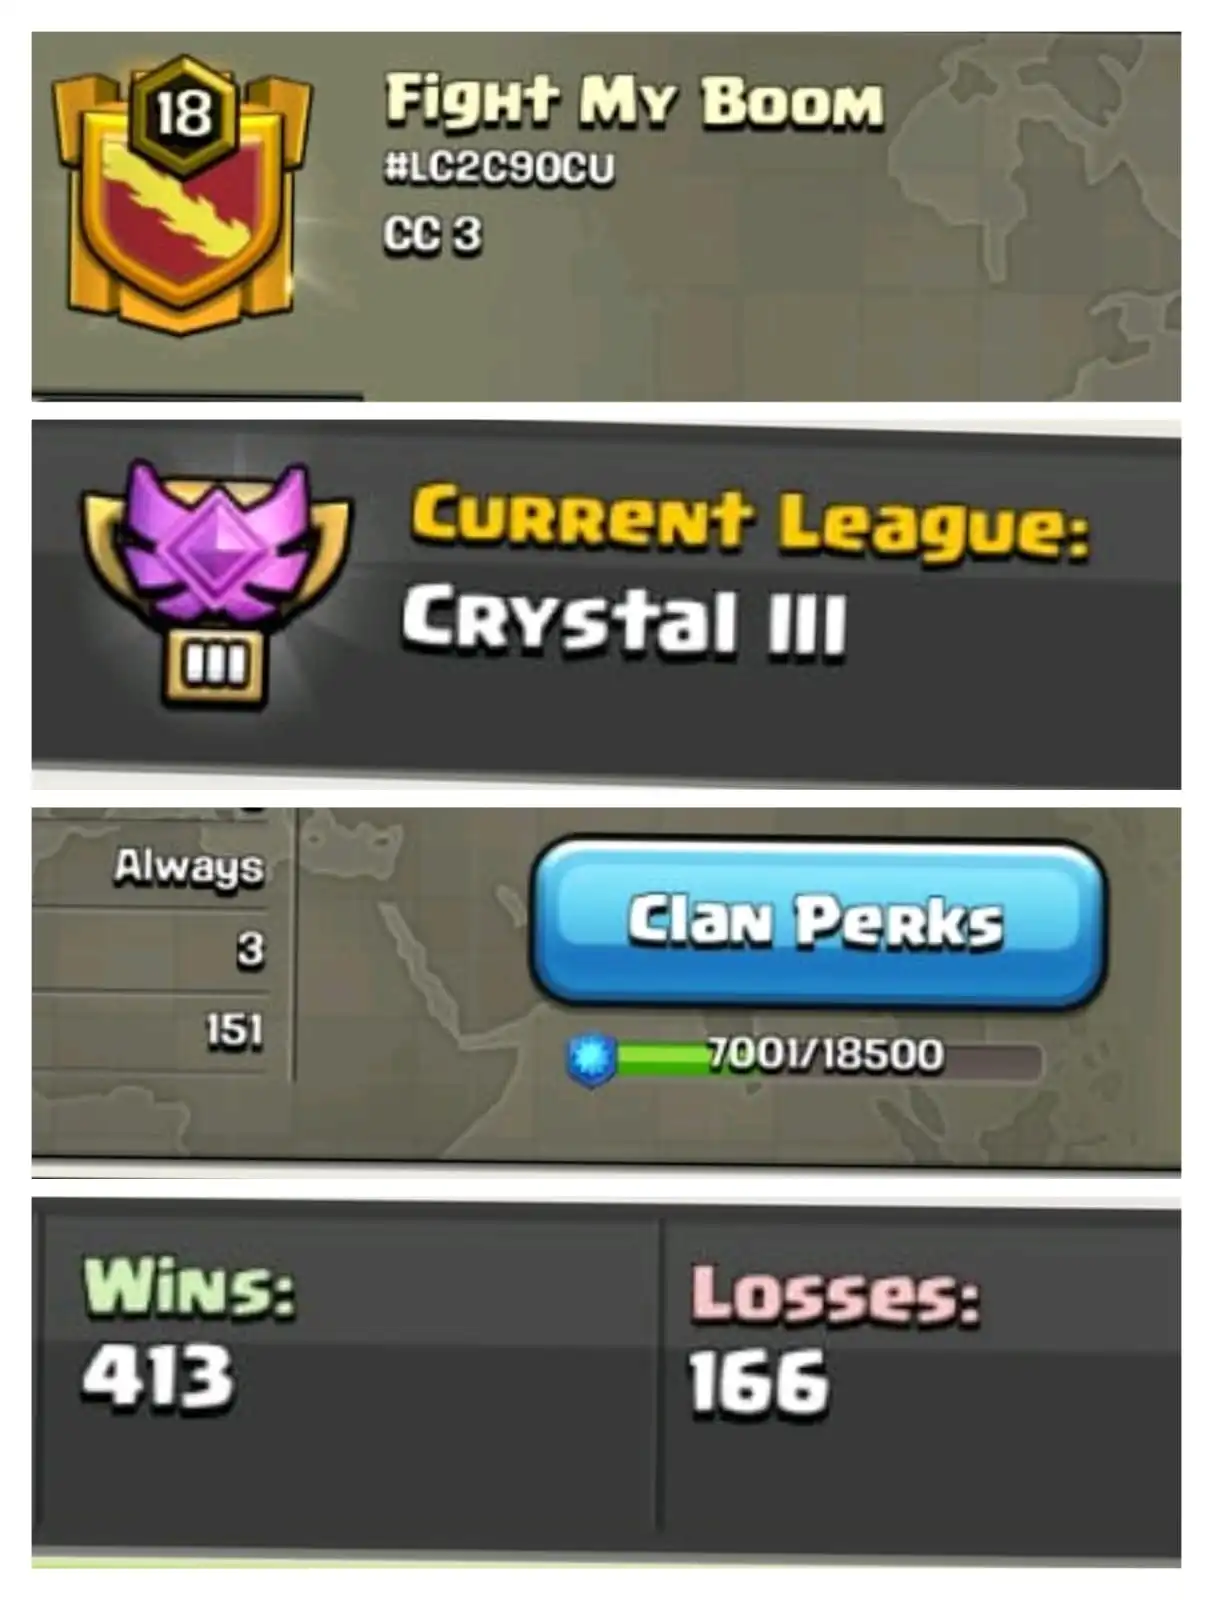
Task: Click the Crystal III league name text
Action: click(x=624, y=621)
